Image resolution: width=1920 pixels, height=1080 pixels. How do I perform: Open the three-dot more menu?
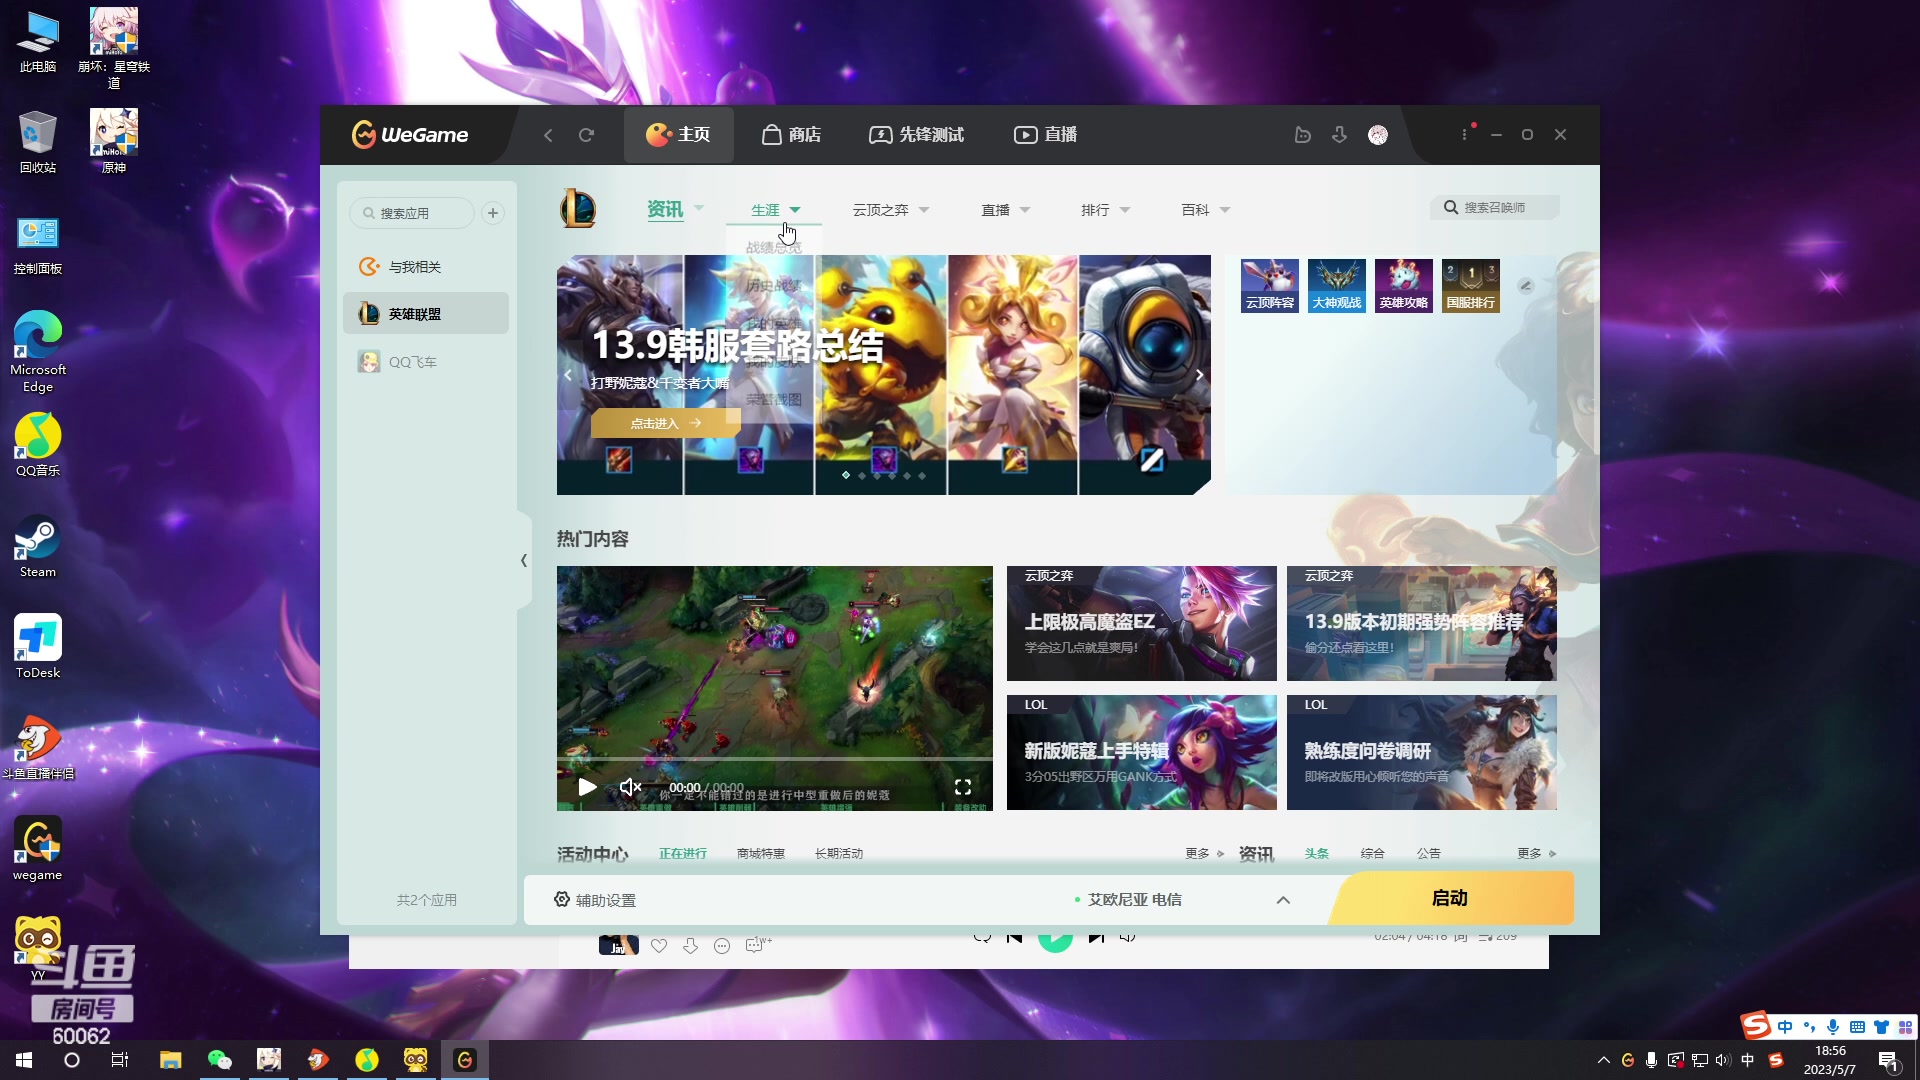point(1465,134)
